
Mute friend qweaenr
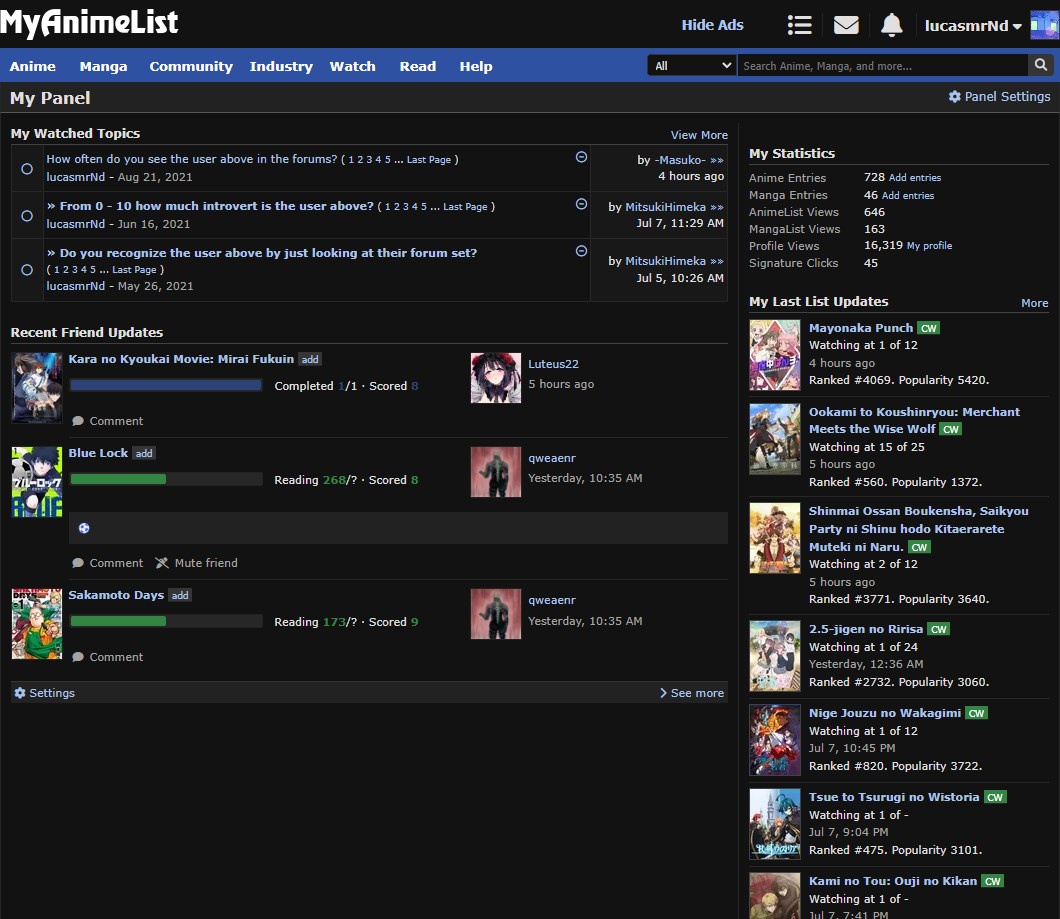[x=197, y=563]
